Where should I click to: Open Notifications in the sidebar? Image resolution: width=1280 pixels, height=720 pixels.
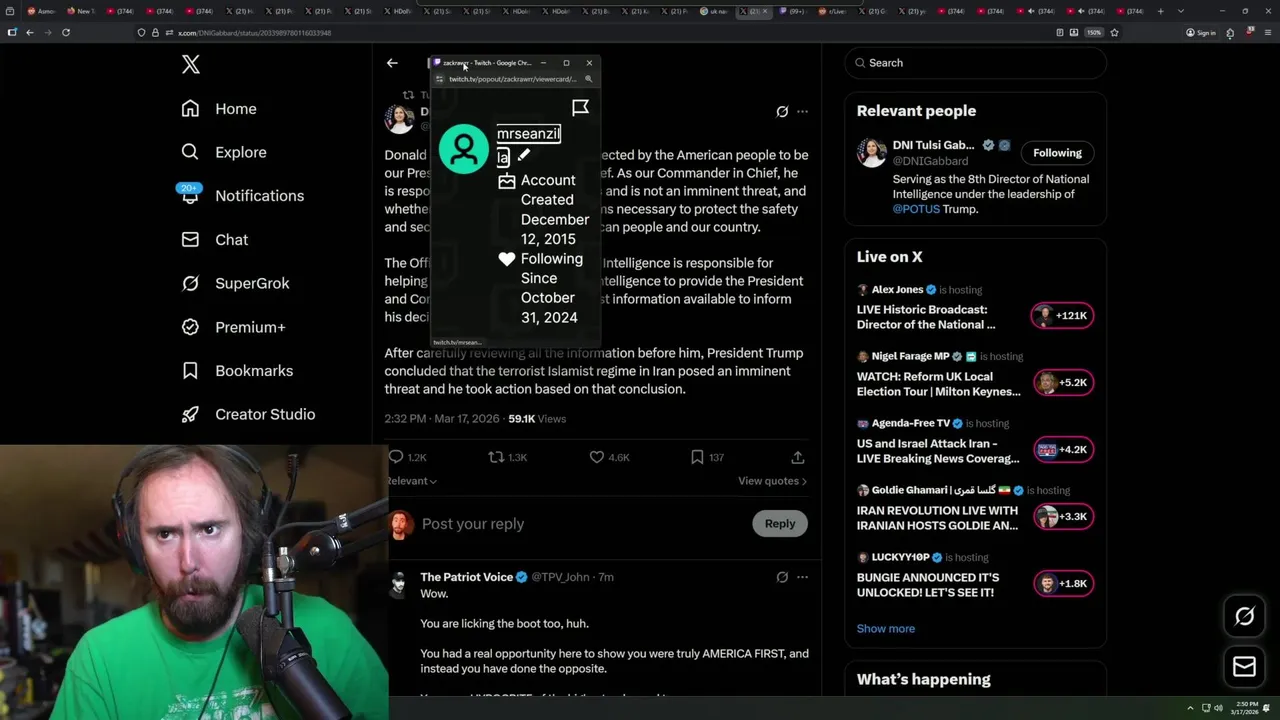coord(242,196)
